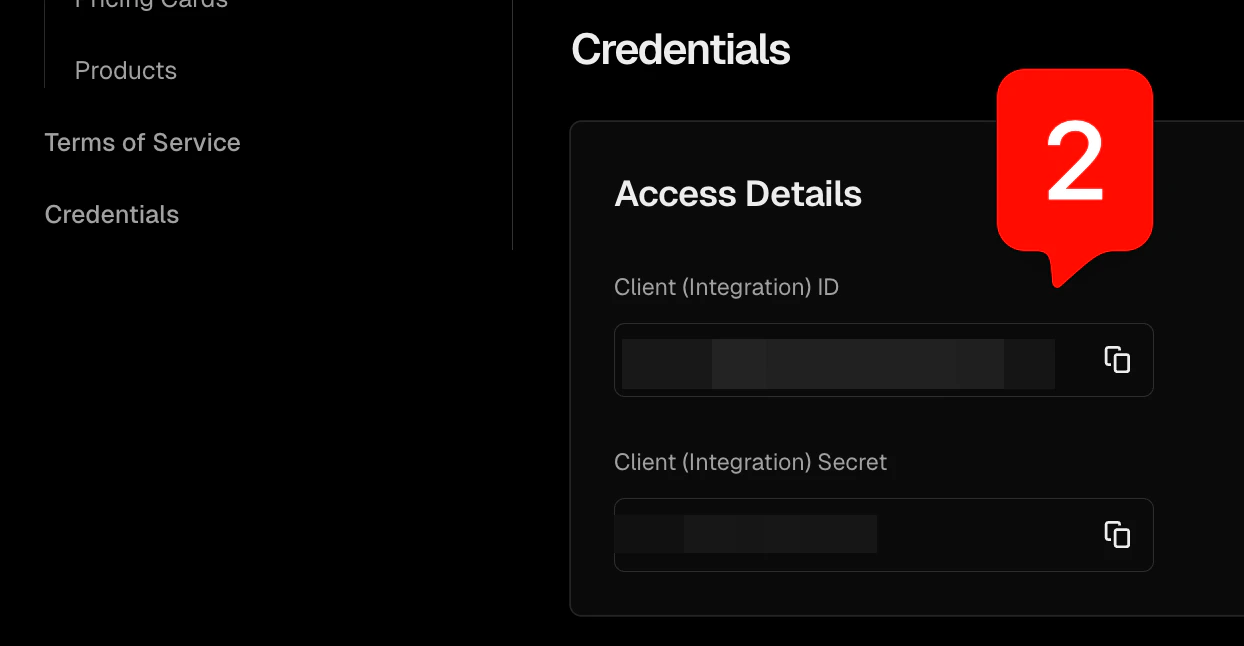Select the redacted Client (Integration) ID value
Image resolution: width=1244 pixels, height=646 pixels.
tap(840, 363)
